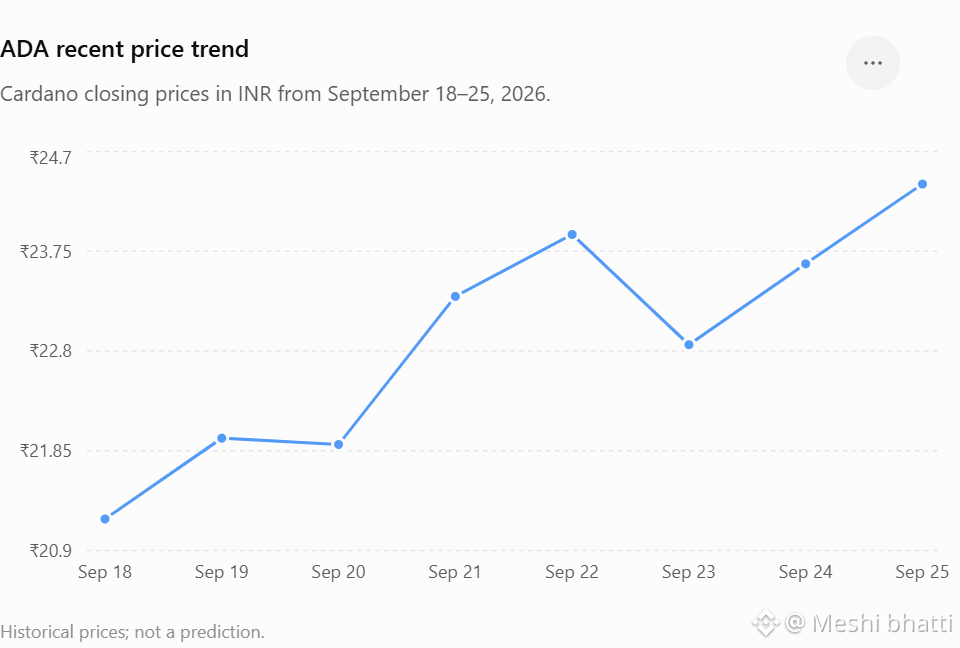Viewport: 960px width, 648px height.
Task: Click the Sep 18 data point
Action: pyautogui.click(x=105, y=519)
